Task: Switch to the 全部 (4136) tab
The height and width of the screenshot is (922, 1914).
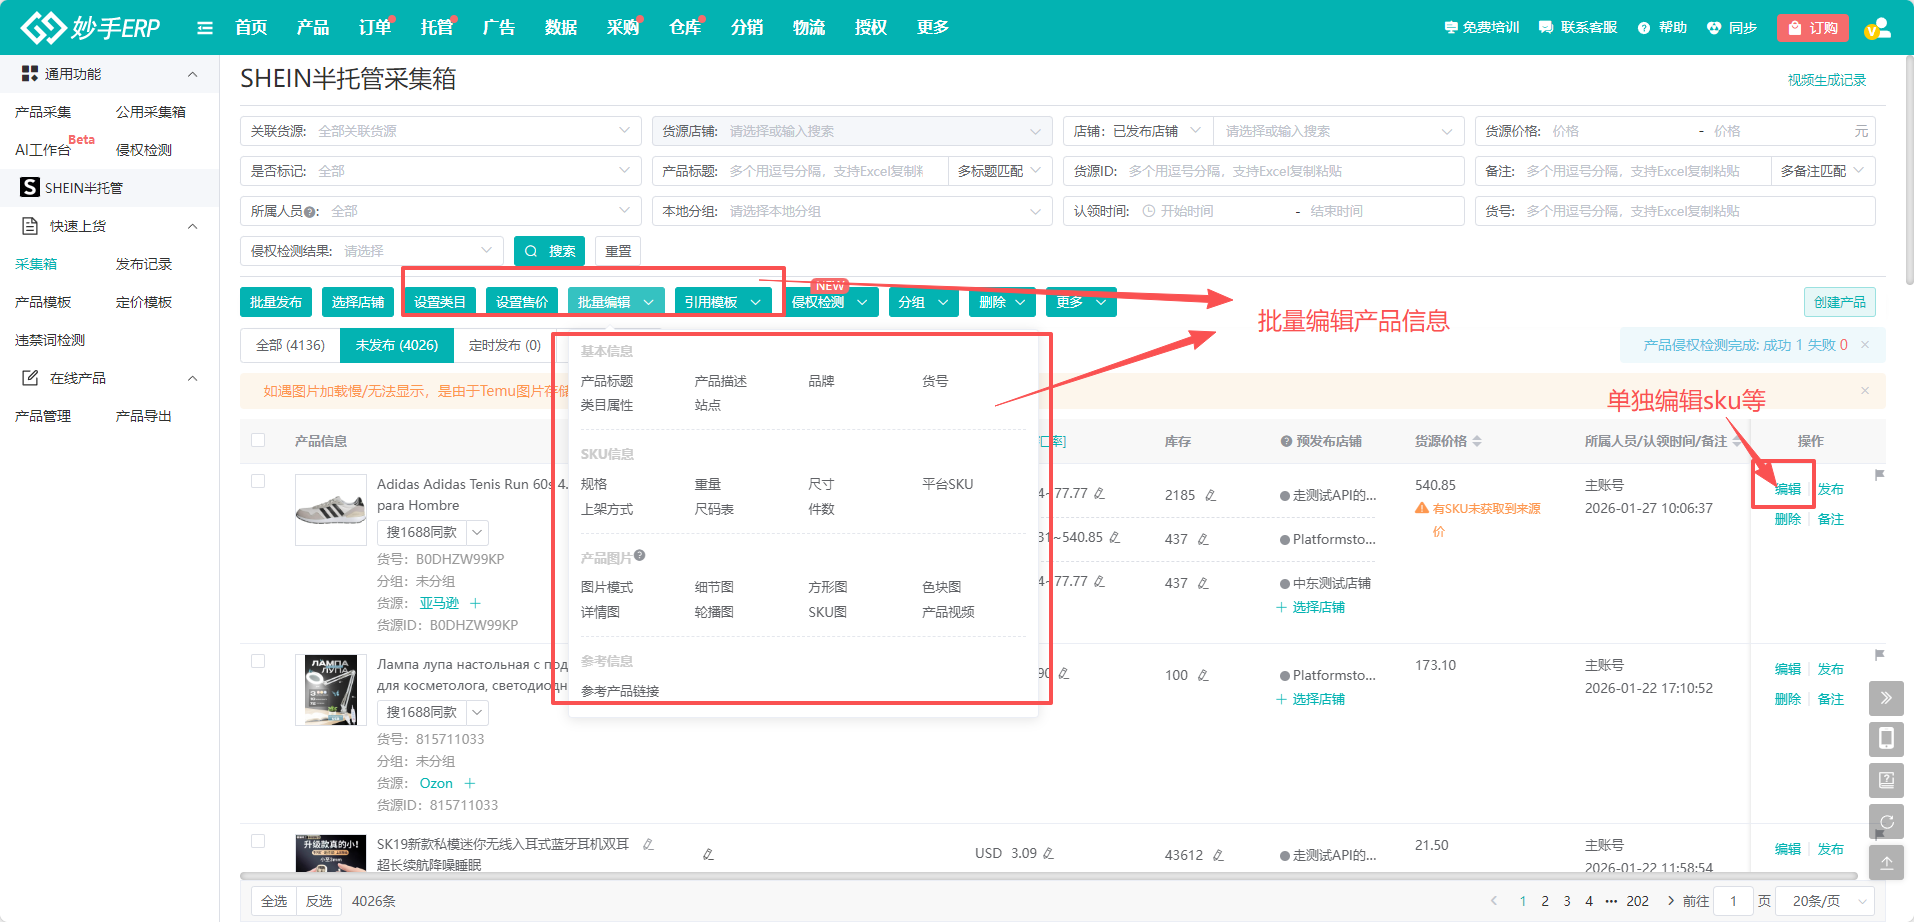Action: click(289, 345)
